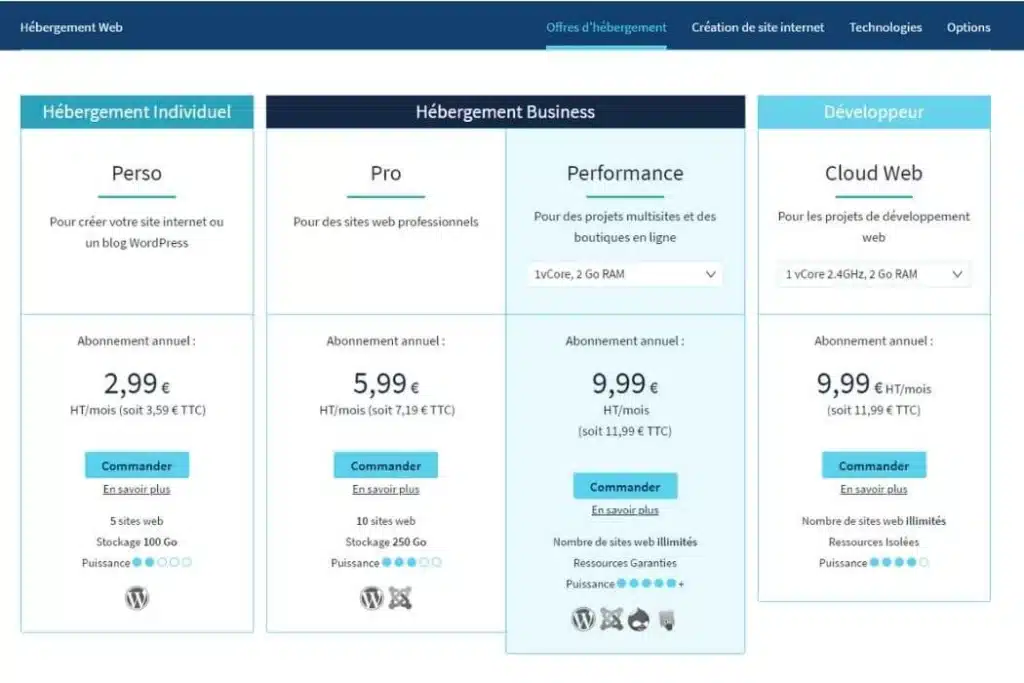Select the Hébergement Individuel header

136,112
